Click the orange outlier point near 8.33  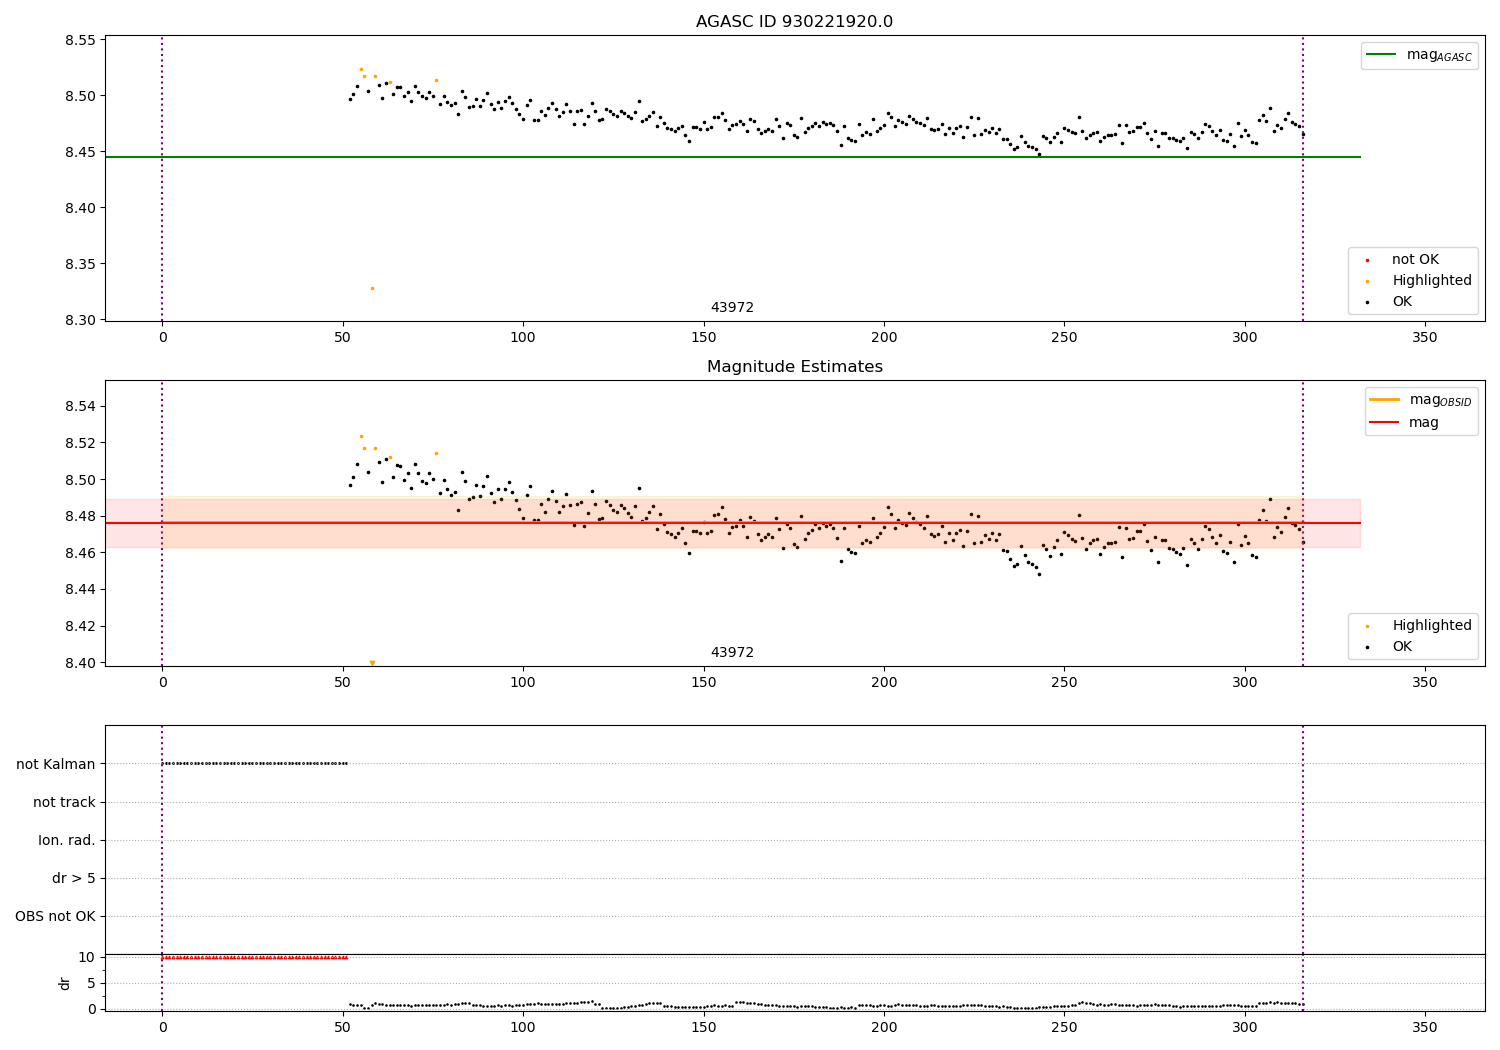372,288
